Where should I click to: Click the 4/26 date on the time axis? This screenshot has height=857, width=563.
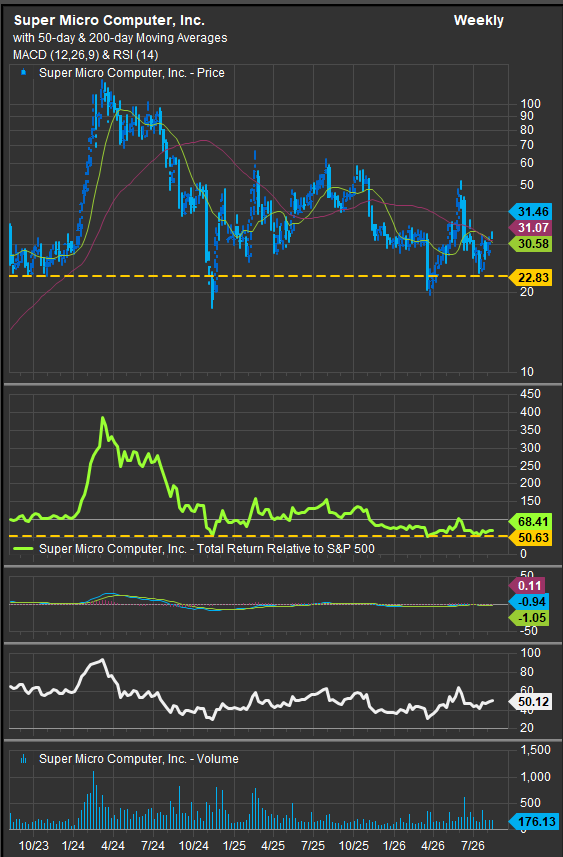pyautogui.click(x=433, y=846)
